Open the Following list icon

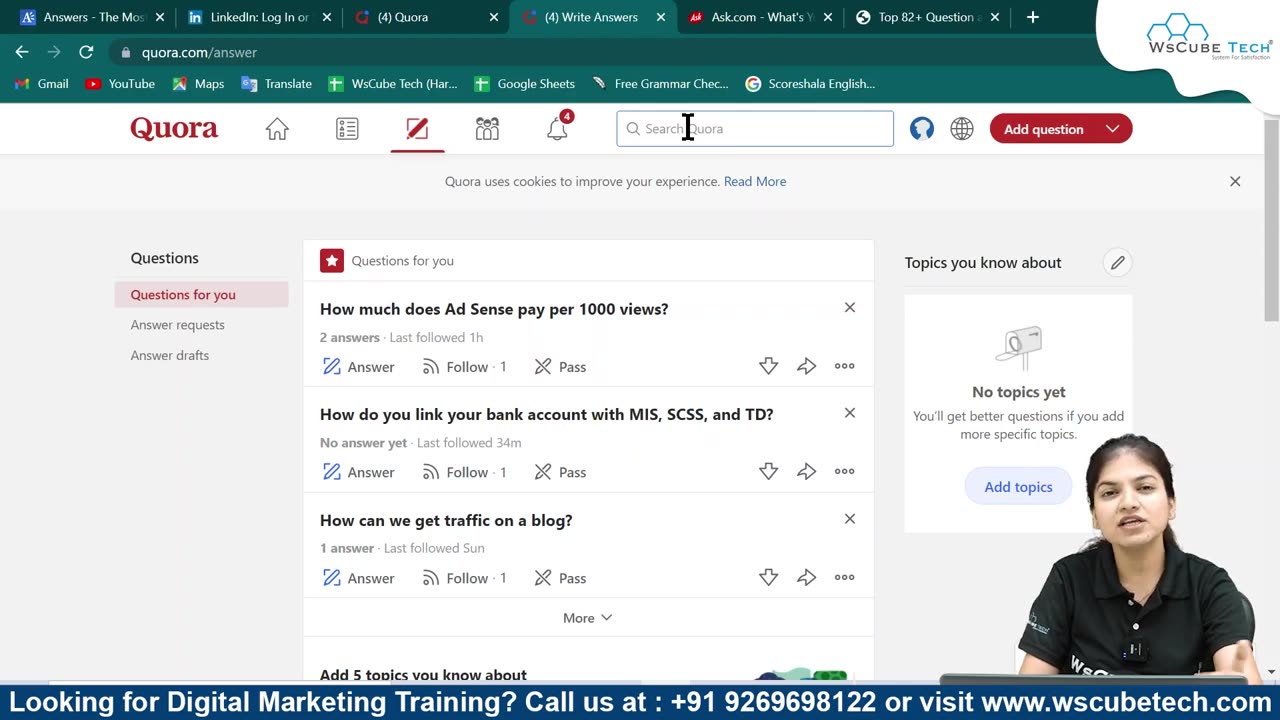click(347, 129)
